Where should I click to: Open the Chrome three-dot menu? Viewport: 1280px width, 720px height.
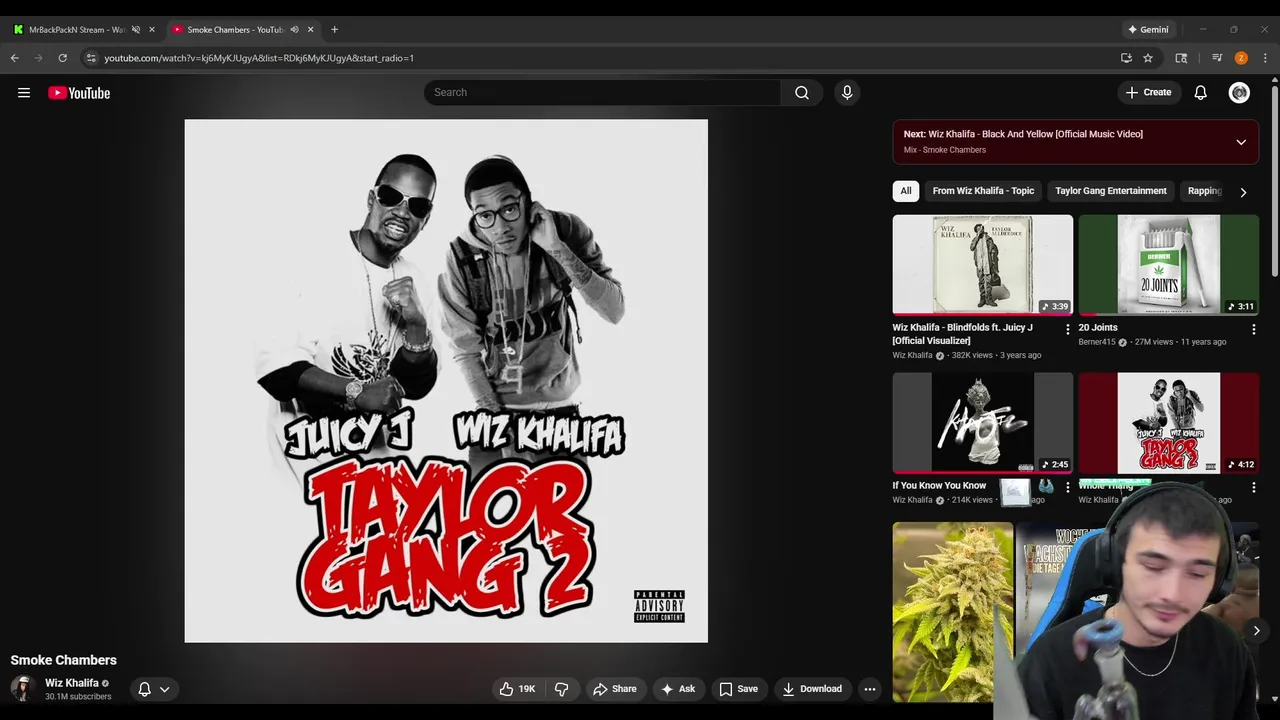click(x=1265, y=58)
